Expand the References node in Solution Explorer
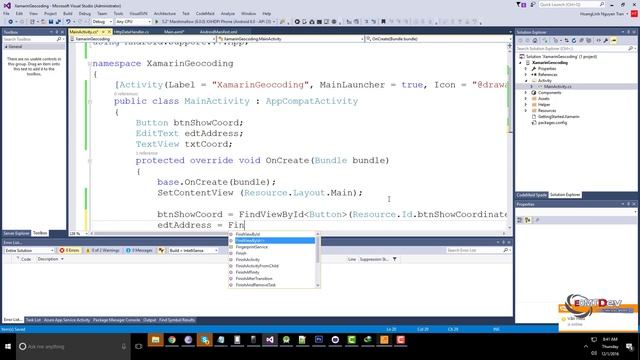 click(526, 75)
